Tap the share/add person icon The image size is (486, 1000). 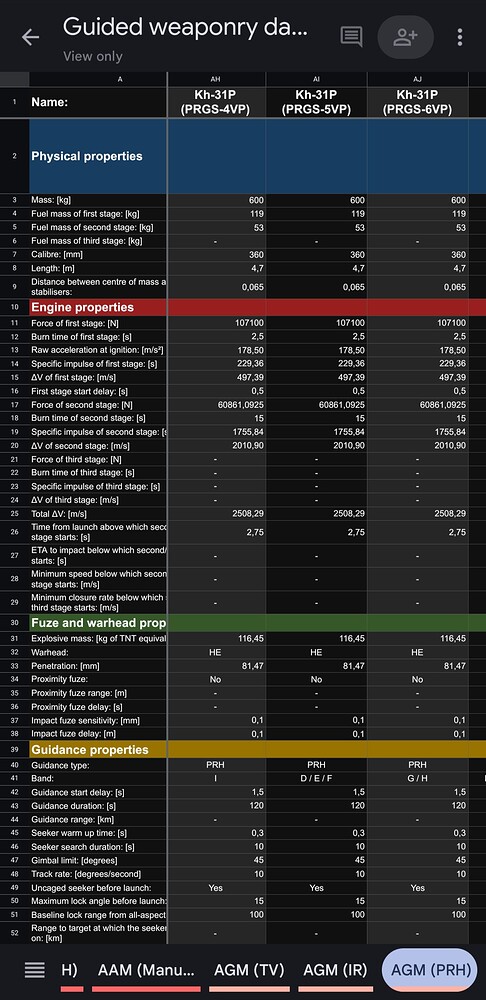tap(406, 37)
